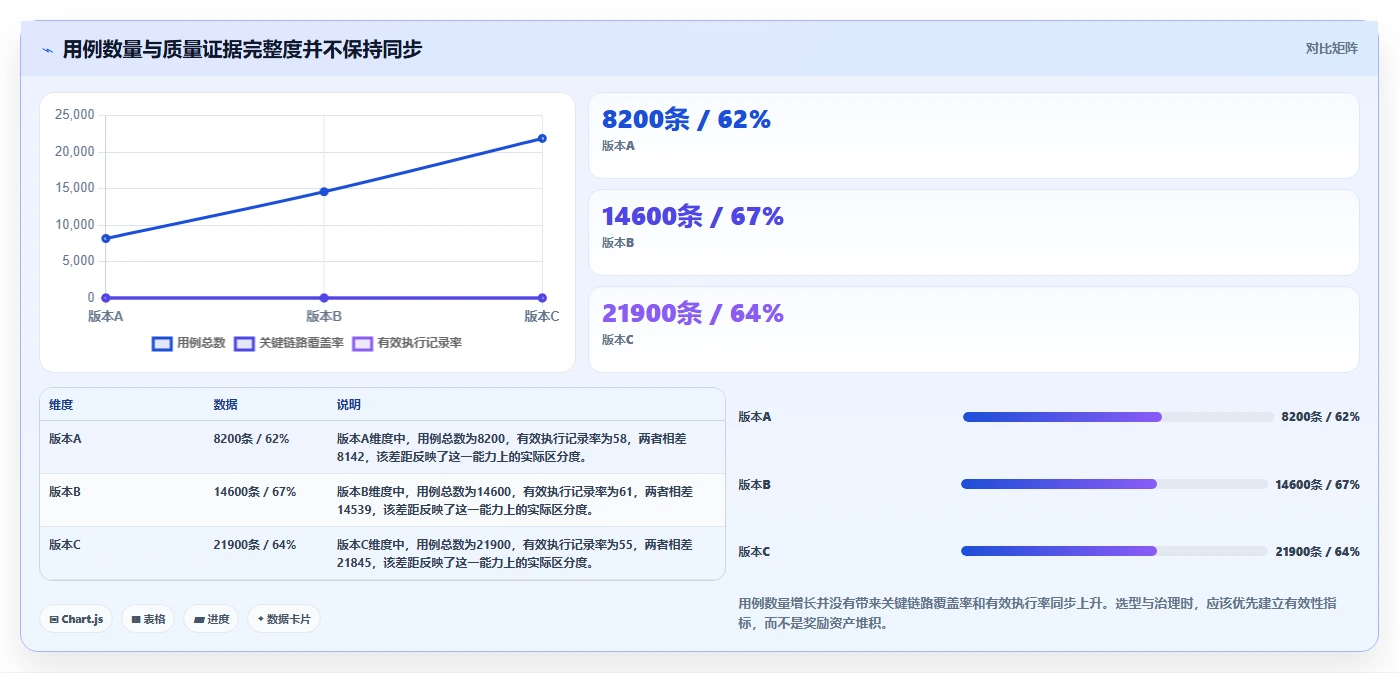The image size is (1399, 673).
Task: Click the 25,000 y-axis label
Action: coord(75,115)
